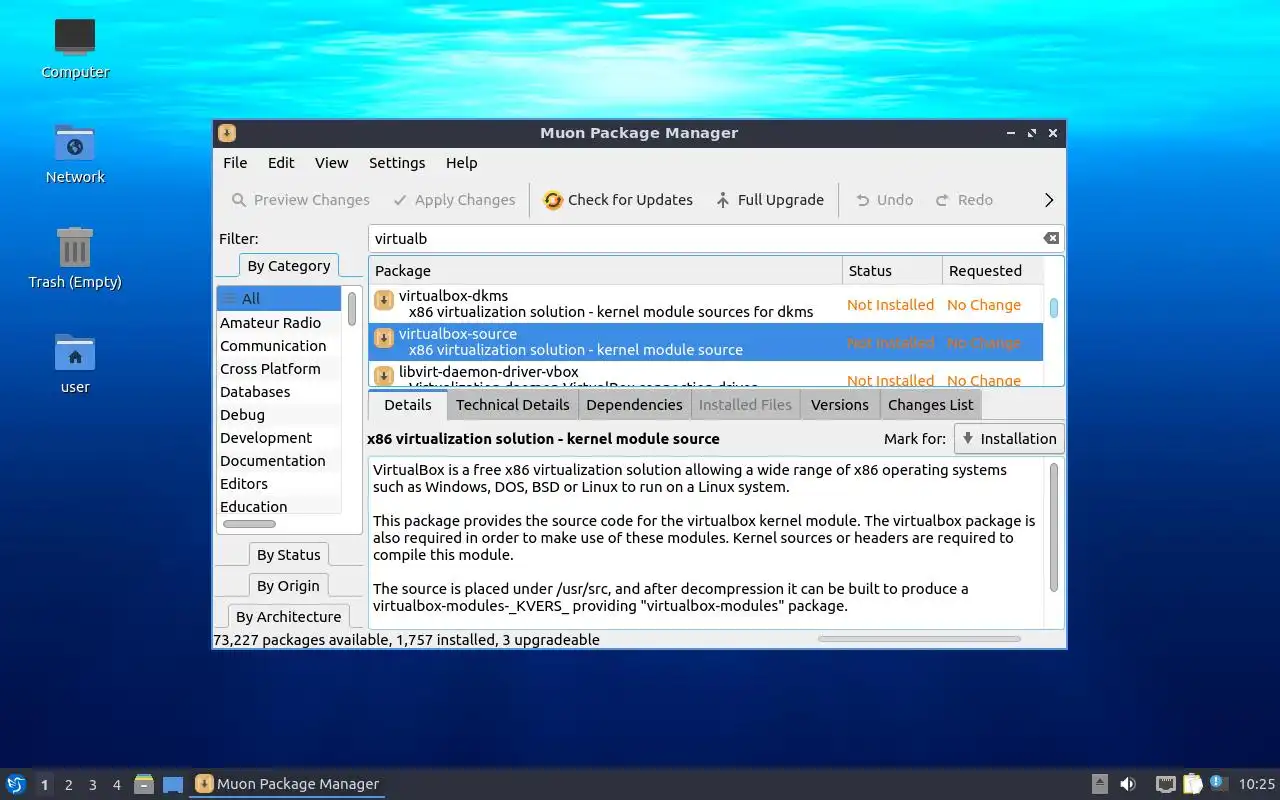Select the Editors category
1280x800 pixels.
pos(279,483)
